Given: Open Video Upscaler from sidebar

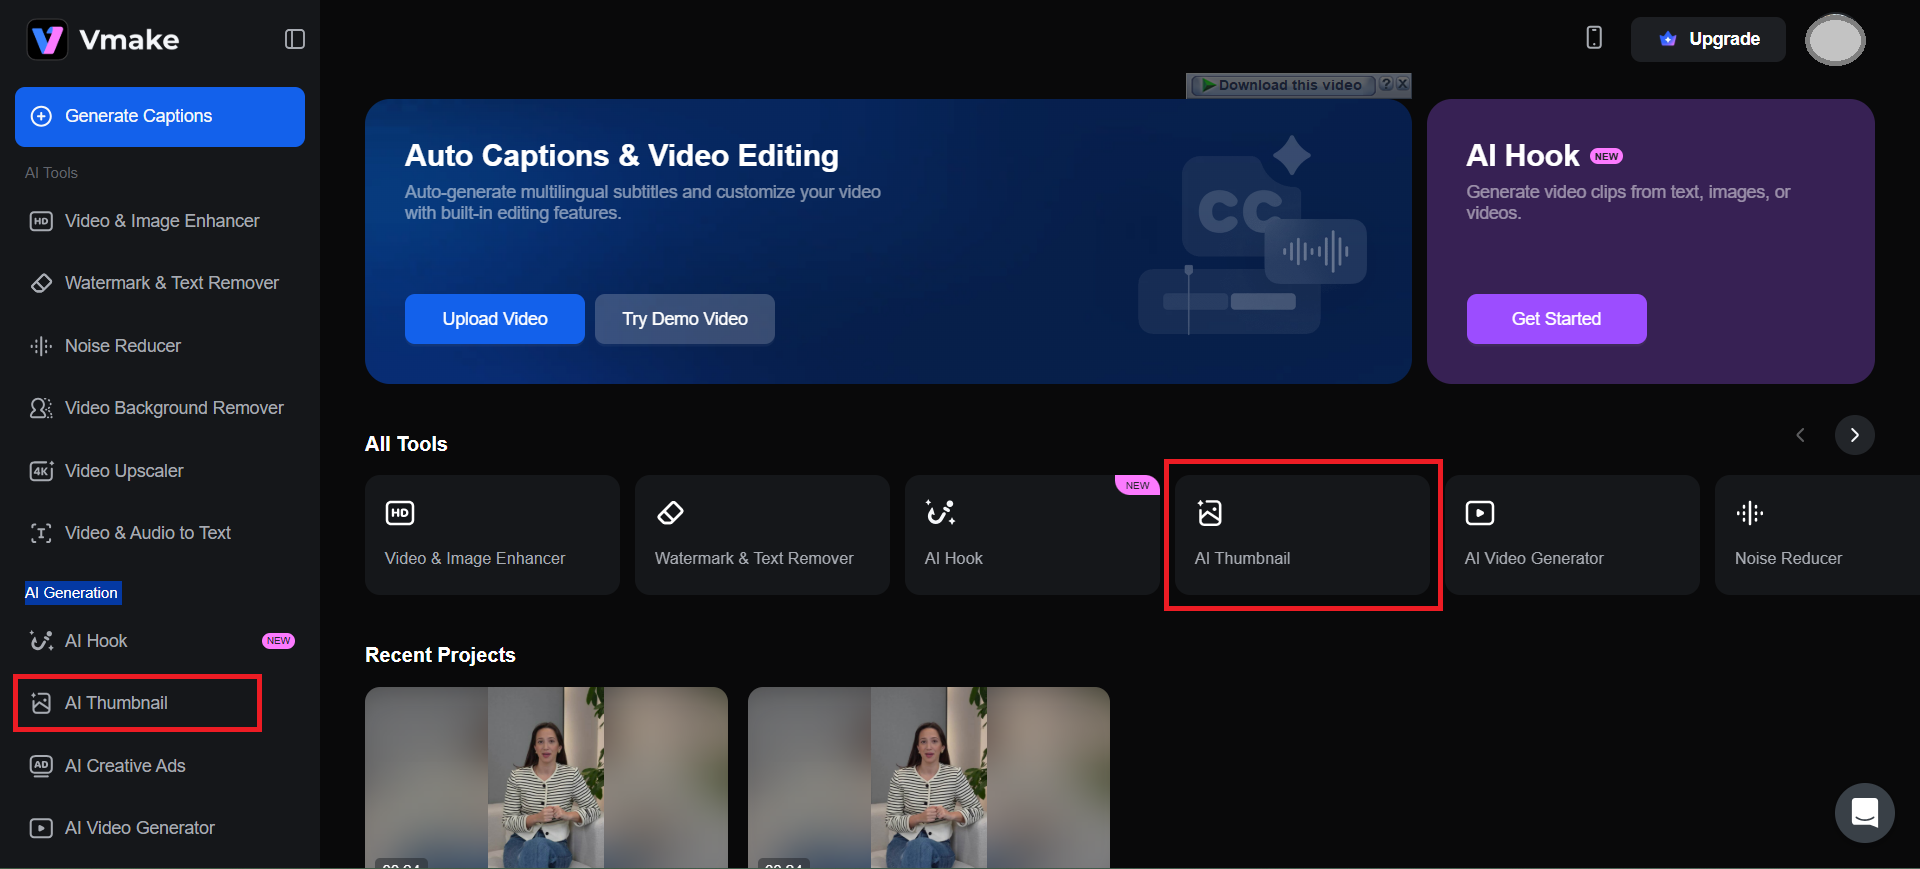Looking at the screenshot, I should (123, 471).
